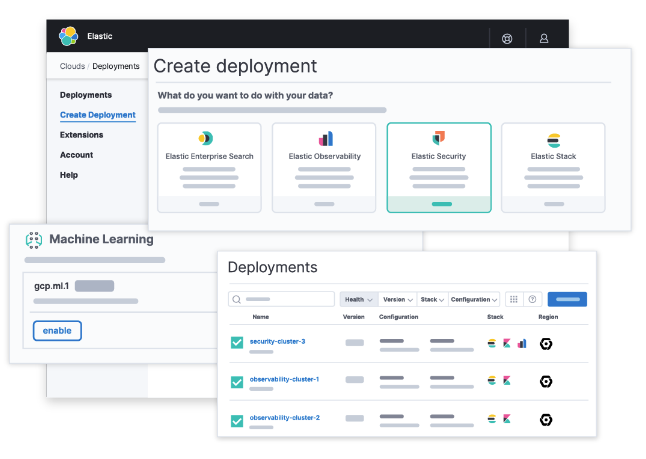646x459 pixels.
Task: Click the Elastic logo in header
Action: tap(68, 36)
